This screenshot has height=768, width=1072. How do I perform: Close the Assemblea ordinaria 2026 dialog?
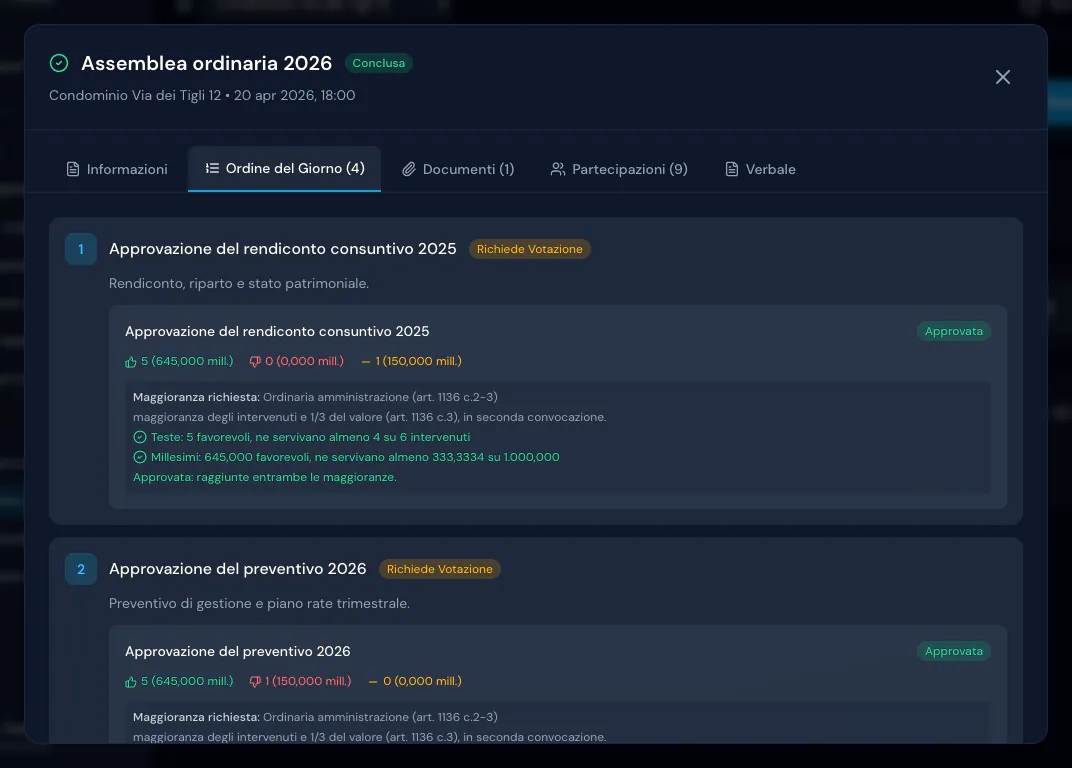click(x=1002, y=77)
